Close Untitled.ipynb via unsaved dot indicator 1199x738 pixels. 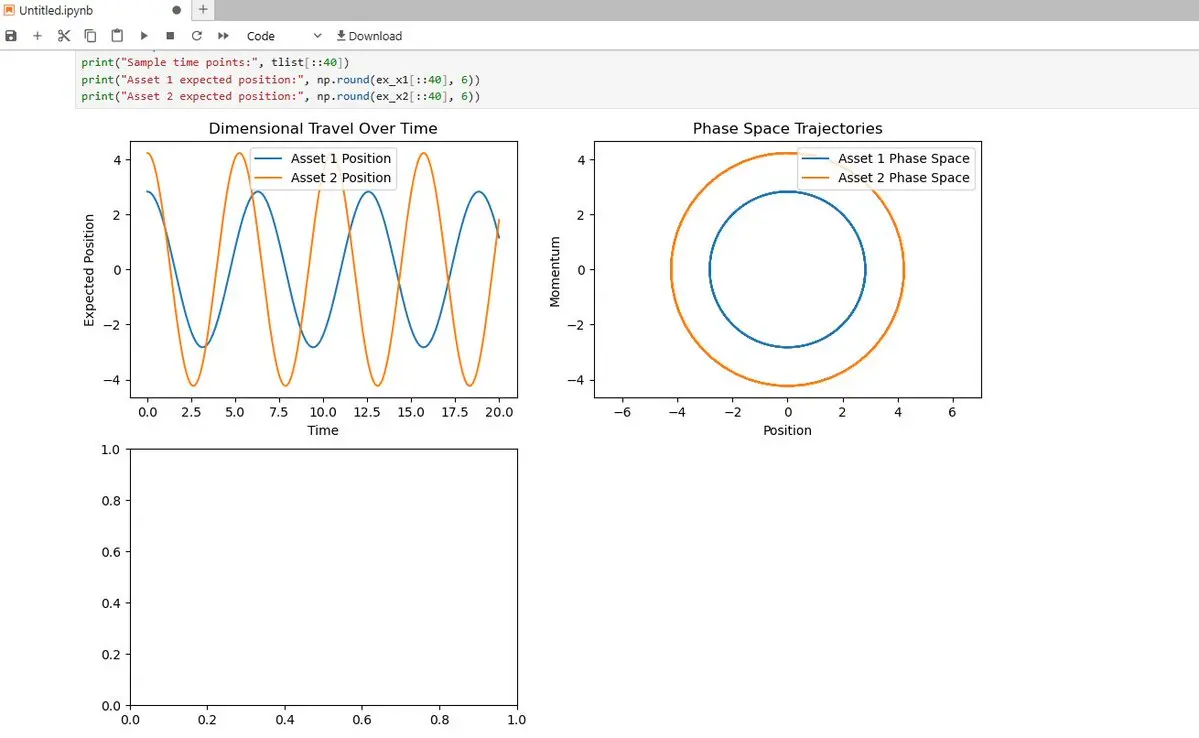[x=177, y=10]
